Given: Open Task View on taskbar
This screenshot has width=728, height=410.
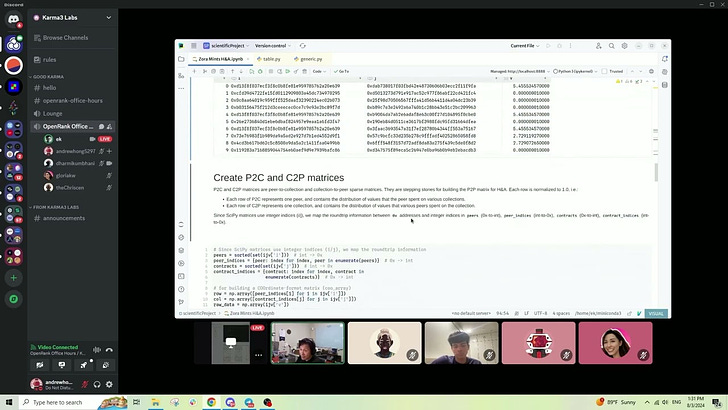Looking at the screenshot, I should tap(136, 402).
